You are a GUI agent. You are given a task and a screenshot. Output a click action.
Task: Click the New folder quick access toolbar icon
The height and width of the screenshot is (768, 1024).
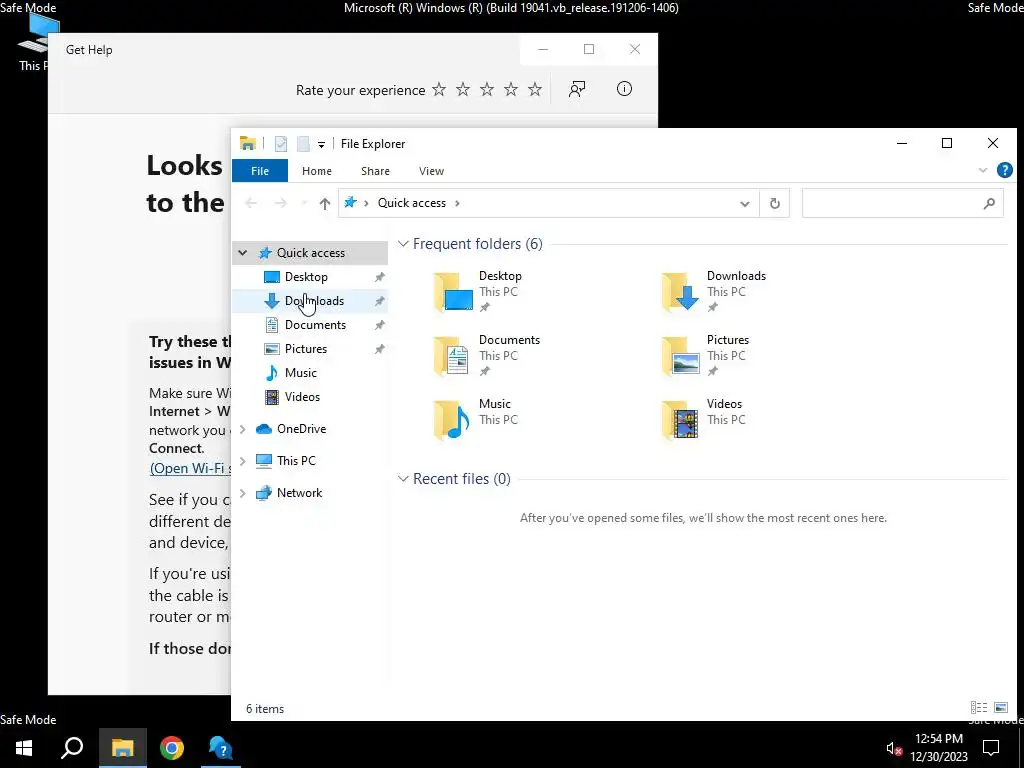coord(303,144)
